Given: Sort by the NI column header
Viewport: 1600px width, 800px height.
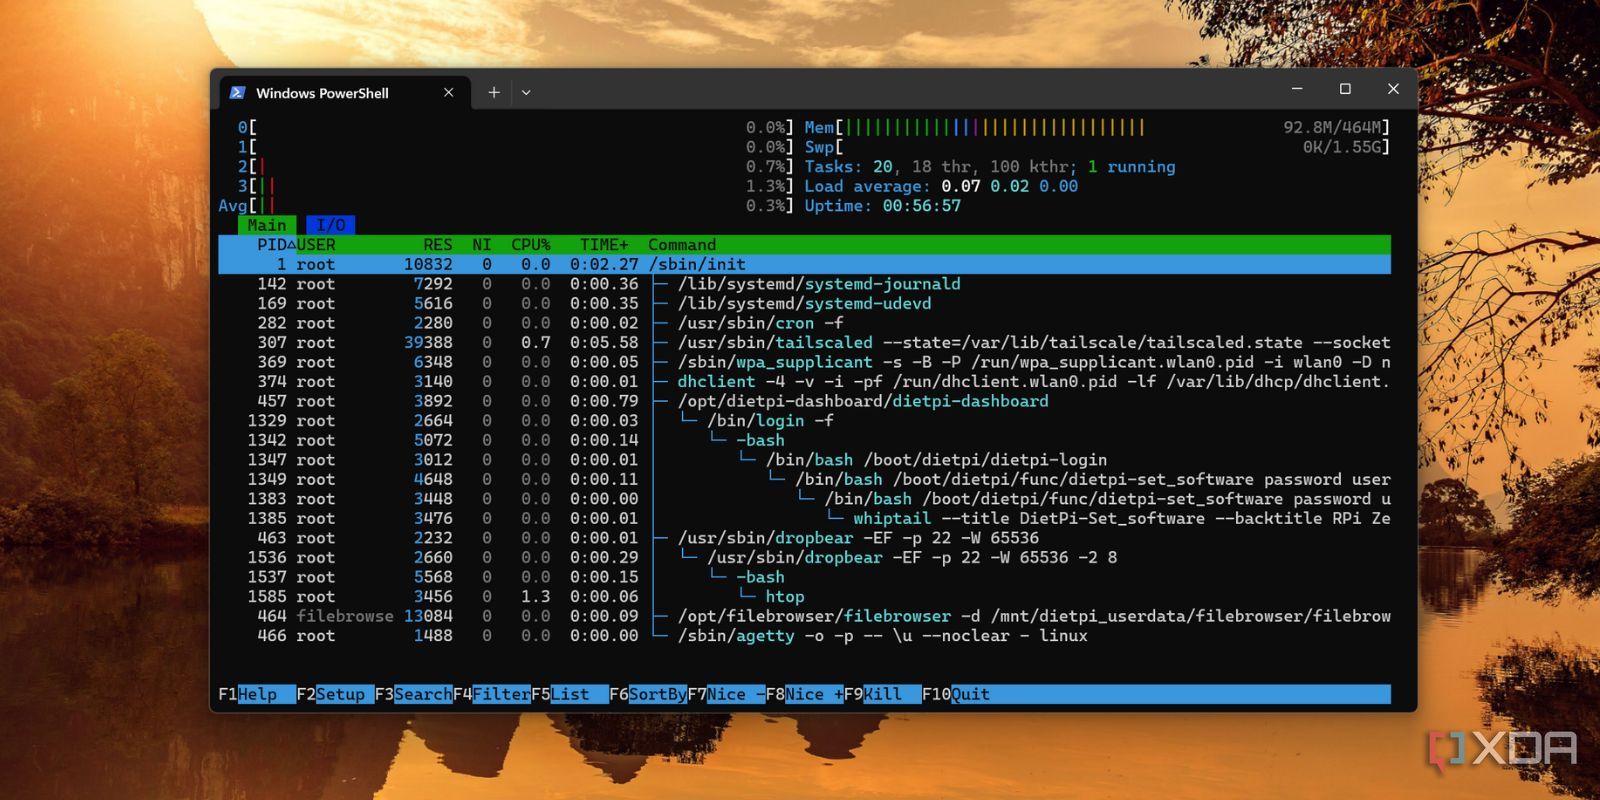Looking at the screenshot, I should tap(482, 245).
